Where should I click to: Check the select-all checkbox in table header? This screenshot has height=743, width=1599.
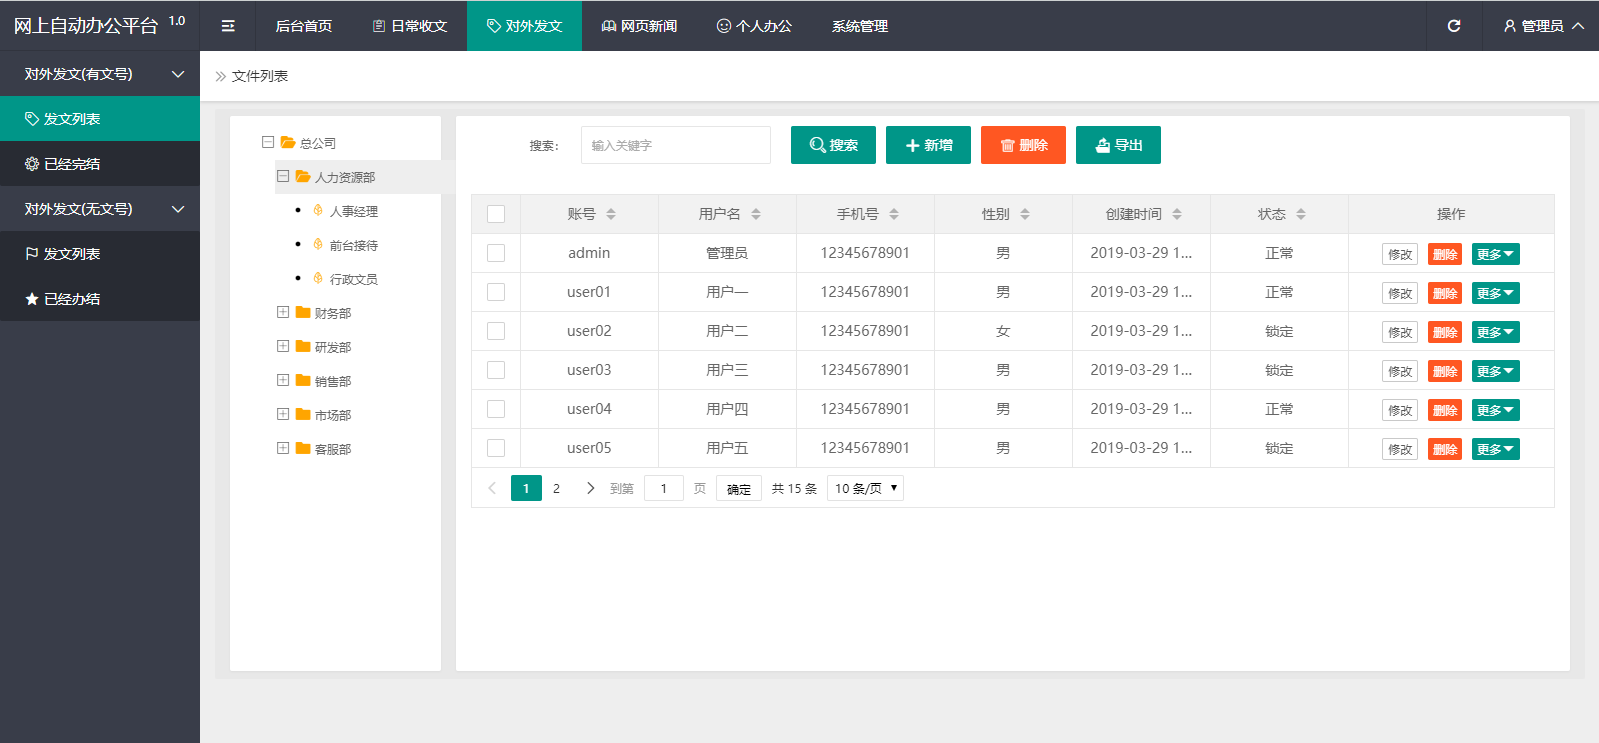496,214
